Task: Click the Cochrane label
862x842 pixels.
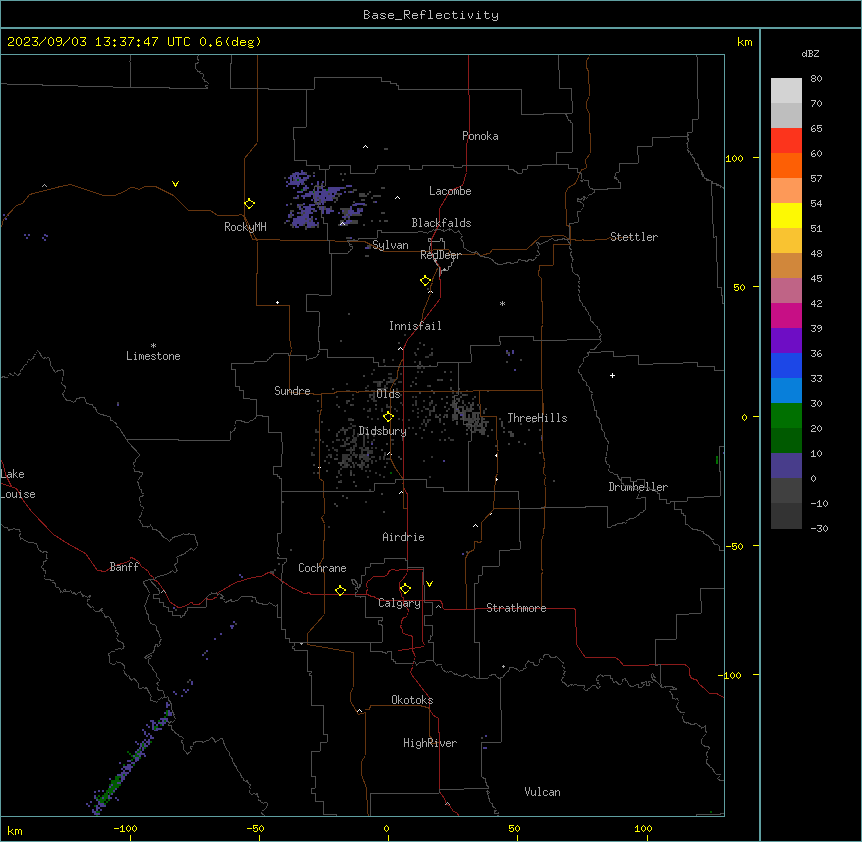Action: pos(322,568)
